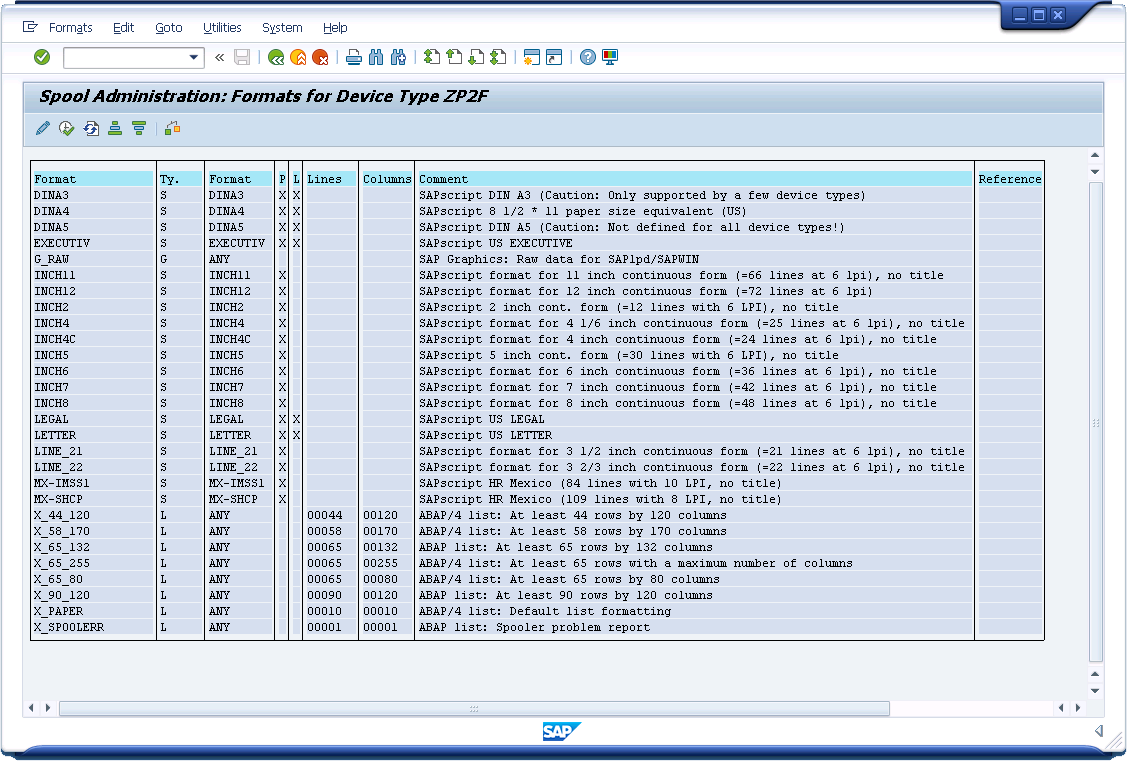Click the green Enter checkmark icon
This screenshot has width=1127, height=761.
pos(41,57)
